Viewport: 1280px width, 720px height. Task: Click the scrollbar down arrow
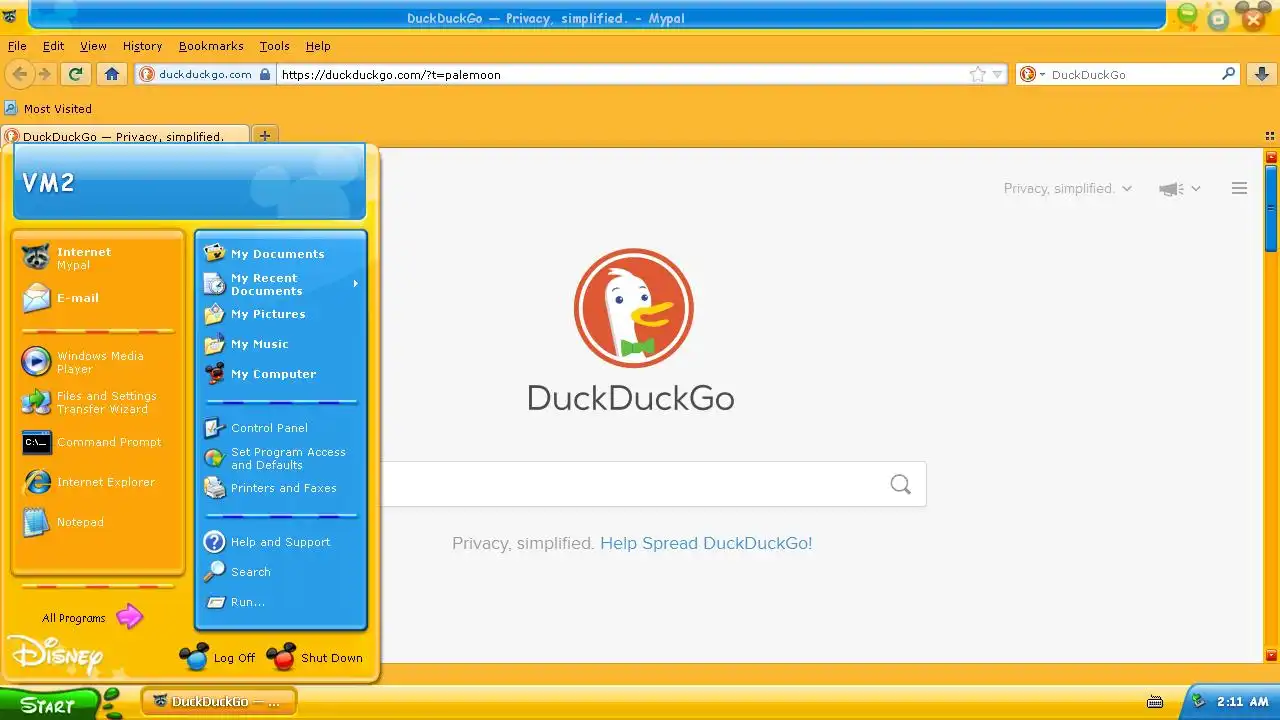(x=1272, y=655)
